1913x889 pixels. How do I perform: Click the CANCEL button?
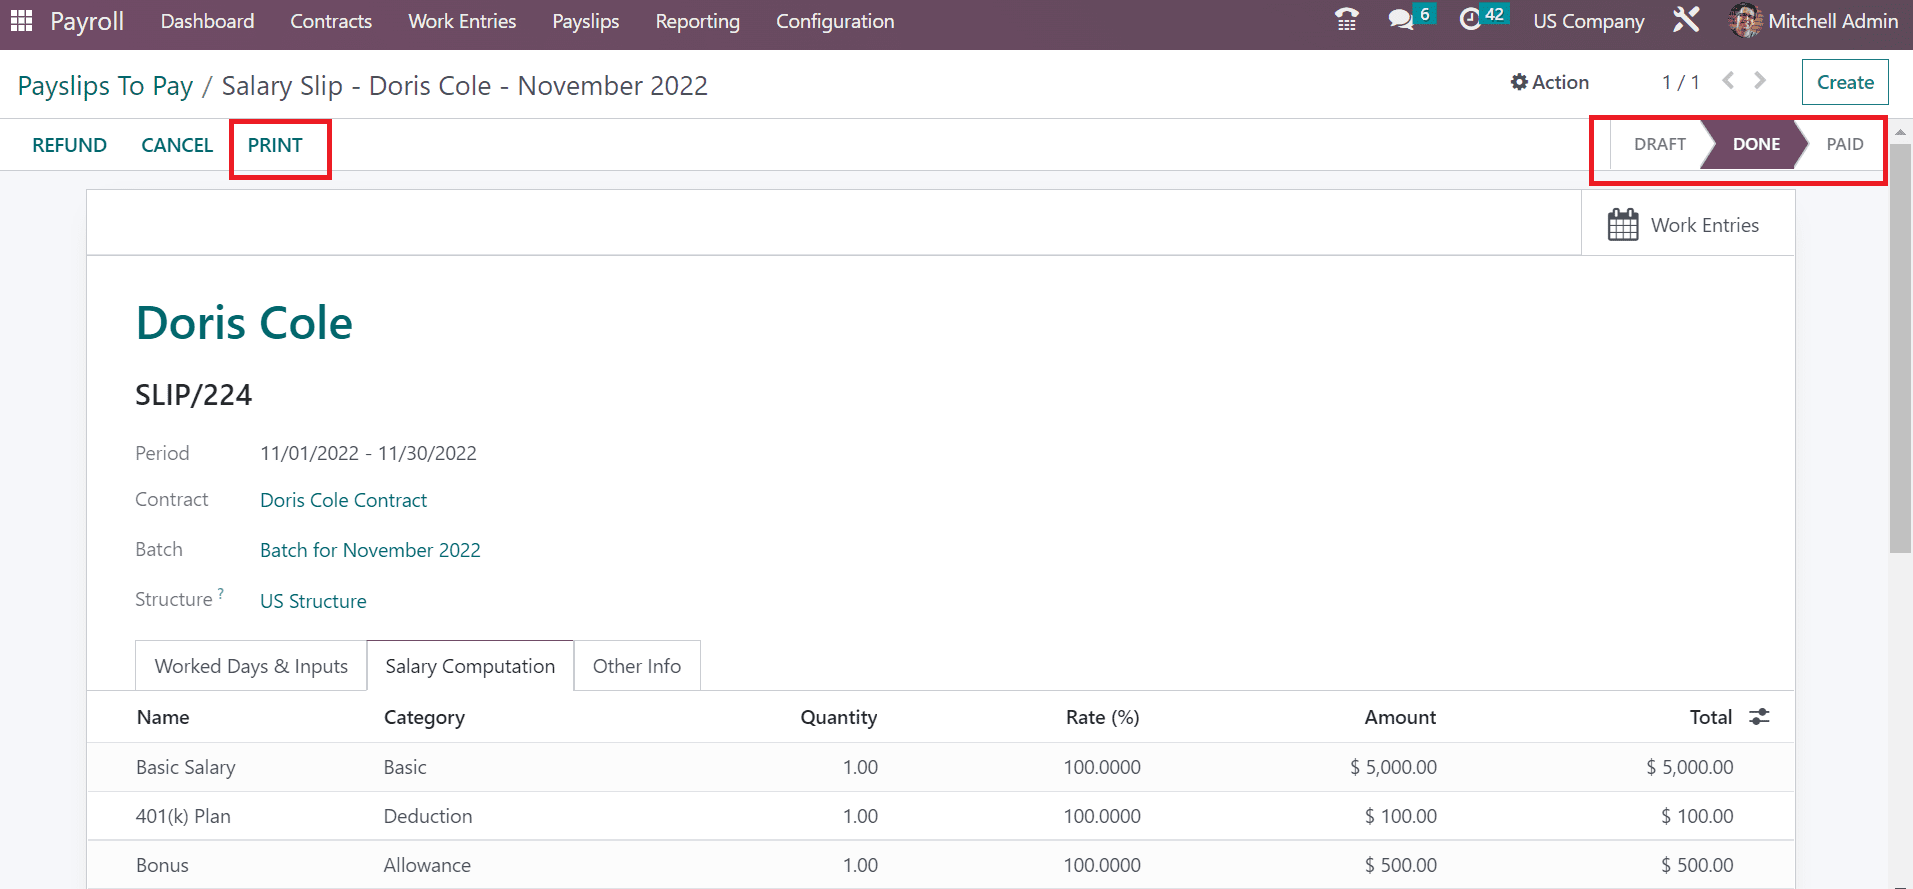177,145
